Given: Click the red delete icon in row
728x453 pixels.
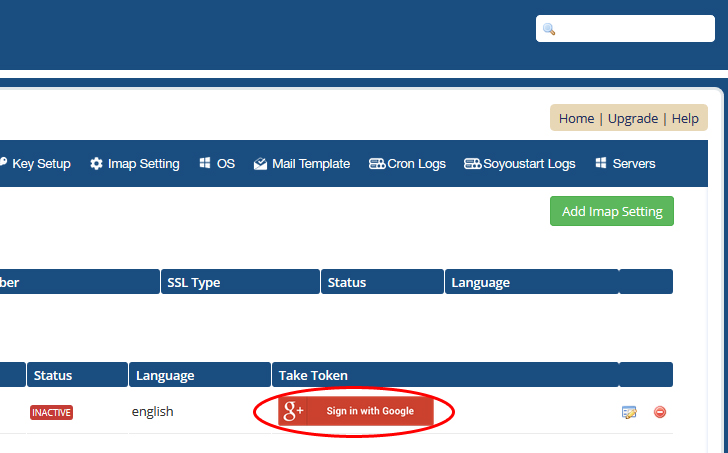Looking at the screenshot, I should pyautogui.click(x=660, y=412).
